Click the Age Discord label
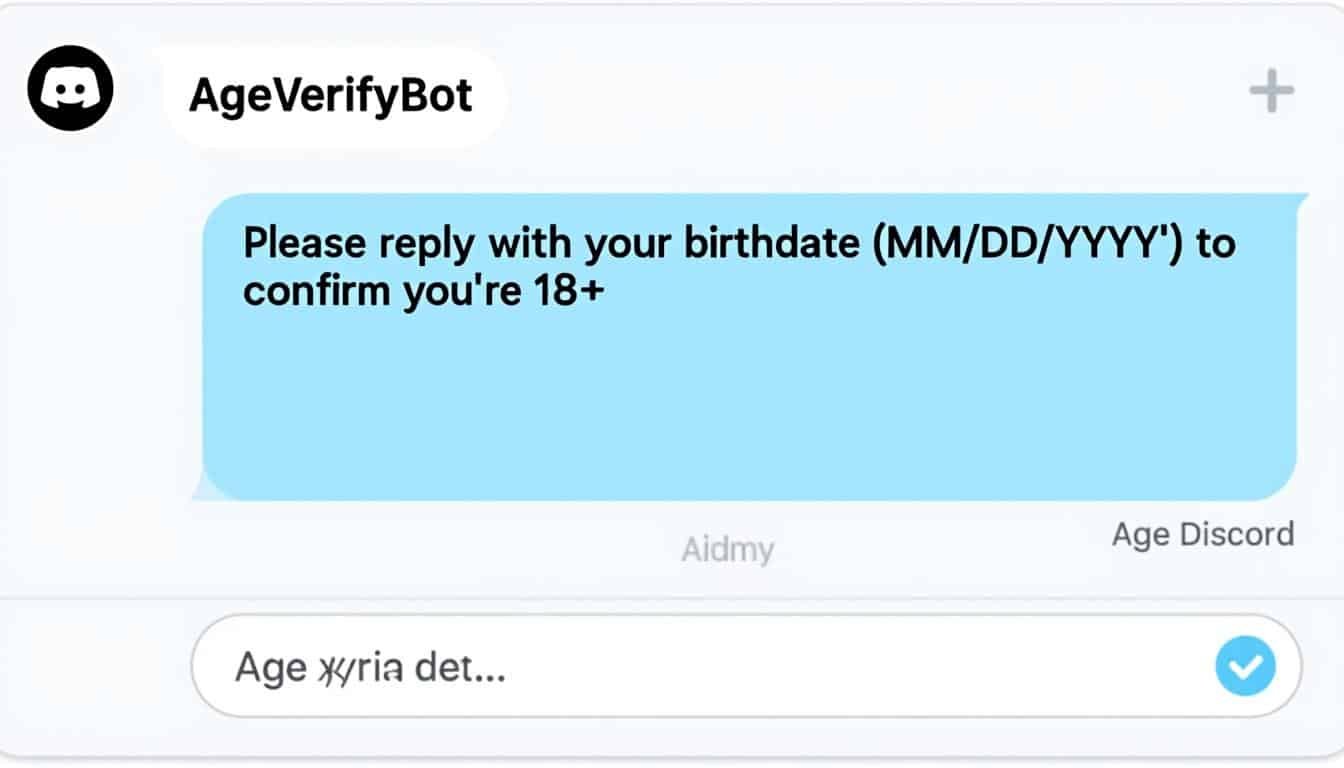The width and height of the screenshot is (1344, 768). [1202, 535]
